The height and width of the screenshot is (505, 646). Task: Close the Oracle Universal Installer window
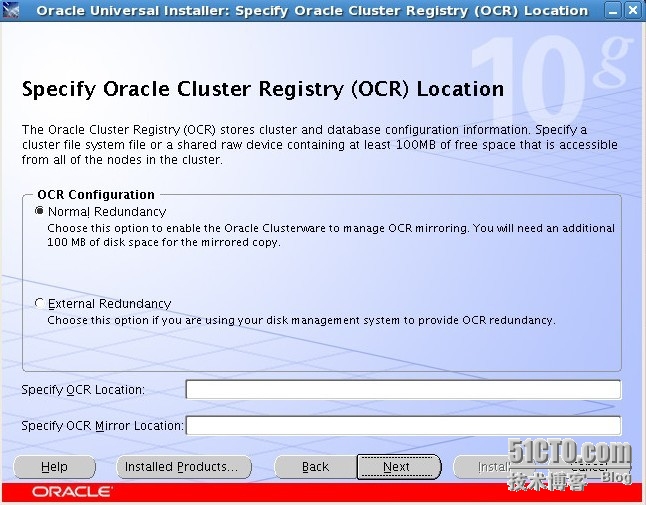[633, 11]
